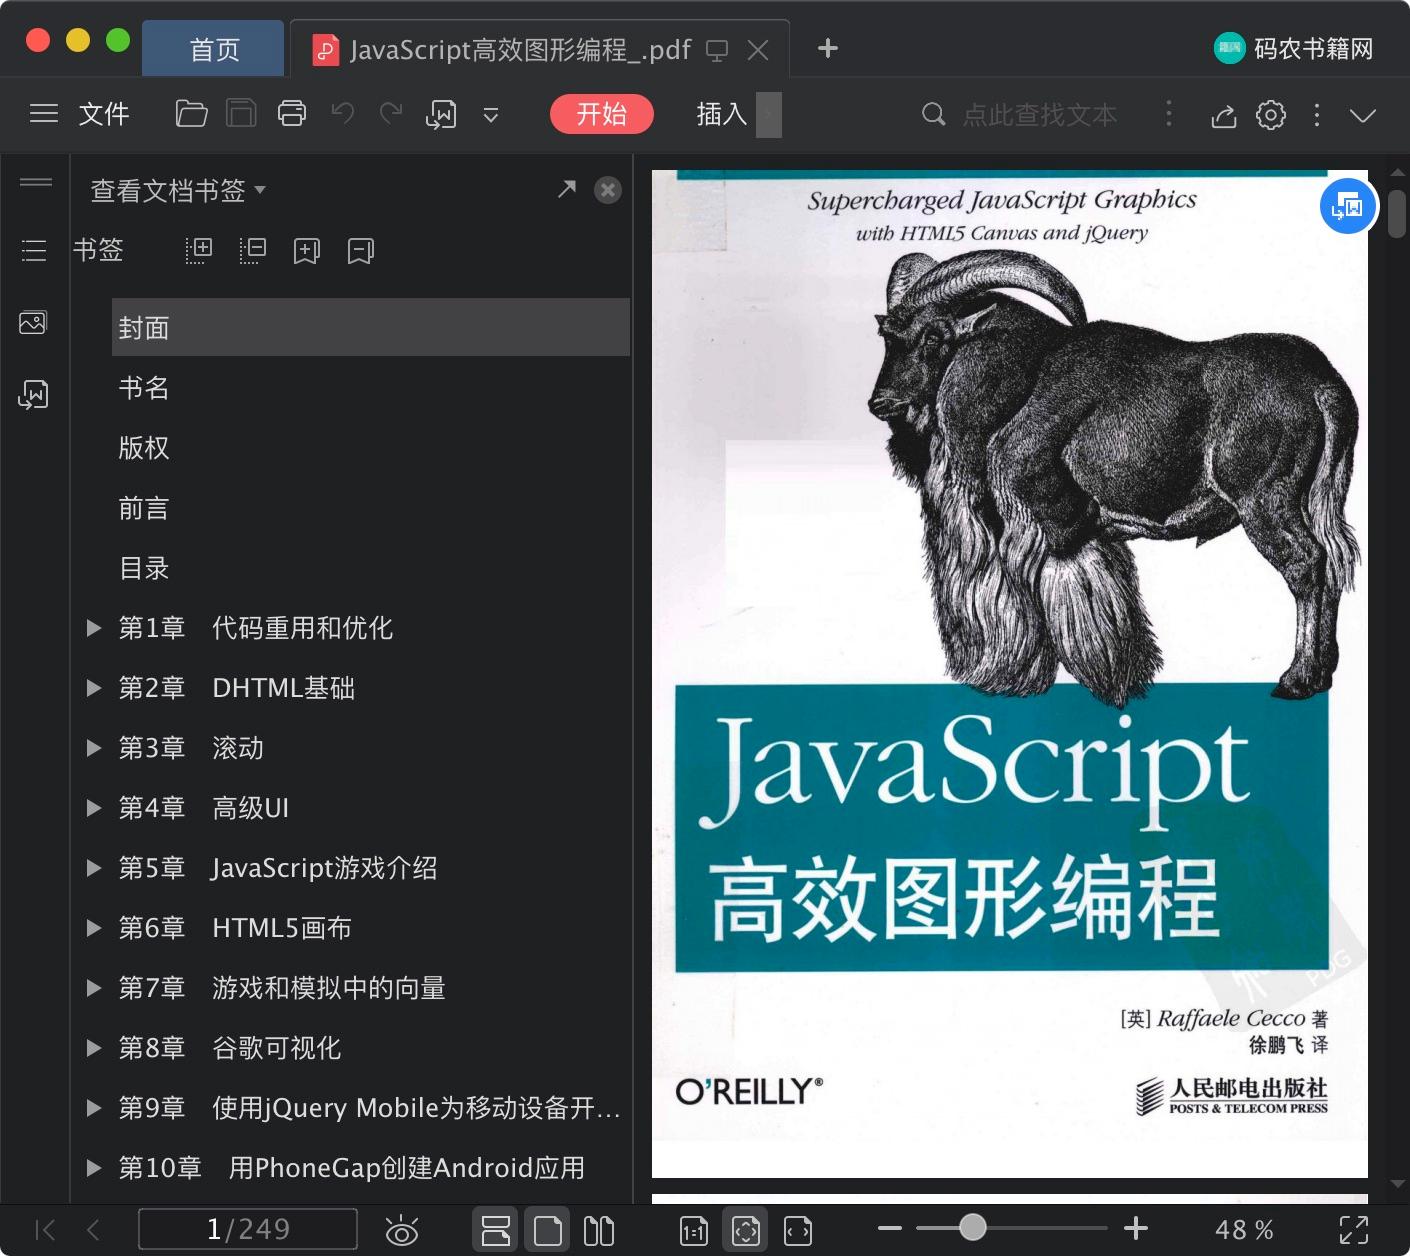Viewport: 1410px width, 1256px height.
Task: Click the undo arrow icon
Action: [343, 113]
